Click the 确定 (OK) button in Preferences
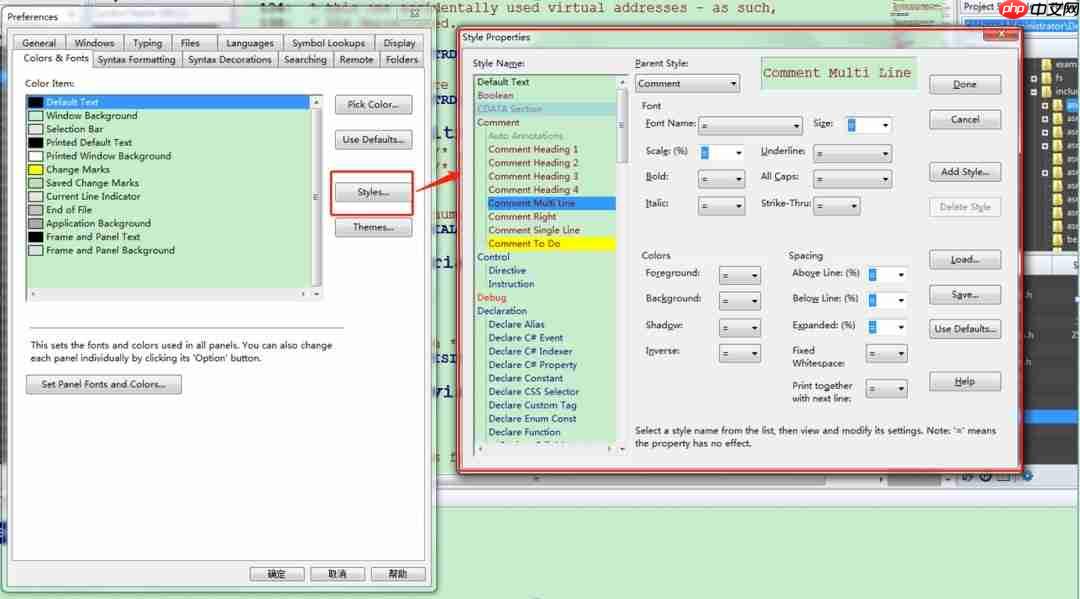The width and height of the screenshot is (1080, 599). (x=276, y=574)
